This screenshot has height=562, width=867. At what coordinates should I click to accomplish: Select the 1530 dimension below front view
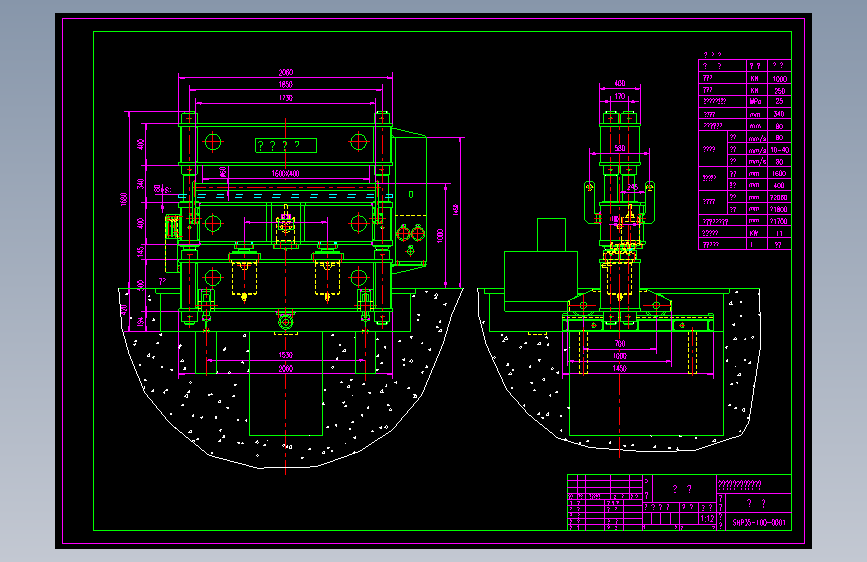tap(285, 355)
